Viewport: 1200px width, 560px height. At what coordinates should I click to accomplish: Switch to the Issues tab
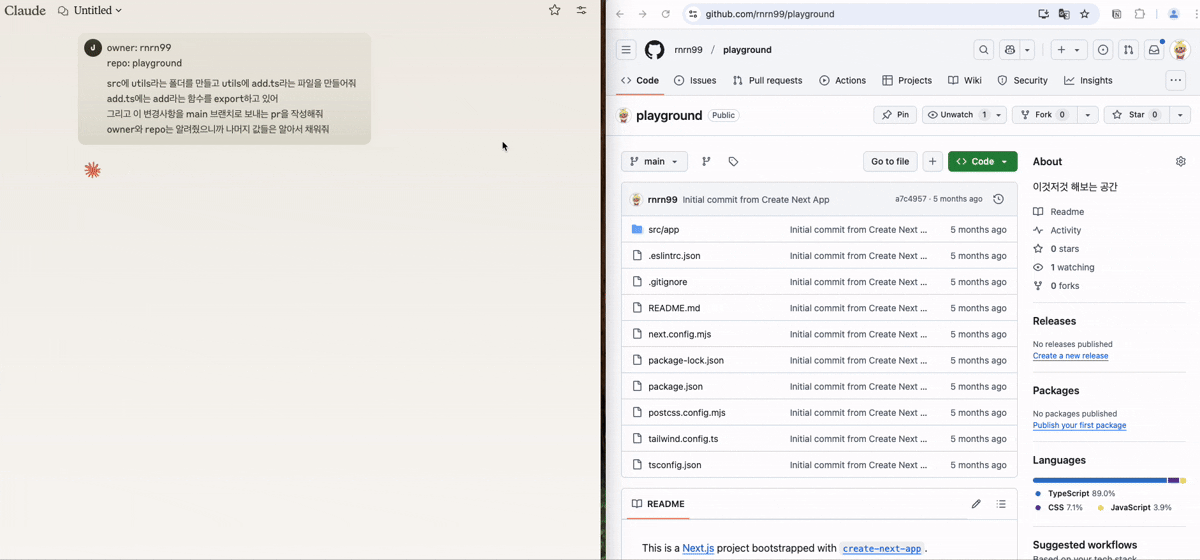tap(695, 80)
